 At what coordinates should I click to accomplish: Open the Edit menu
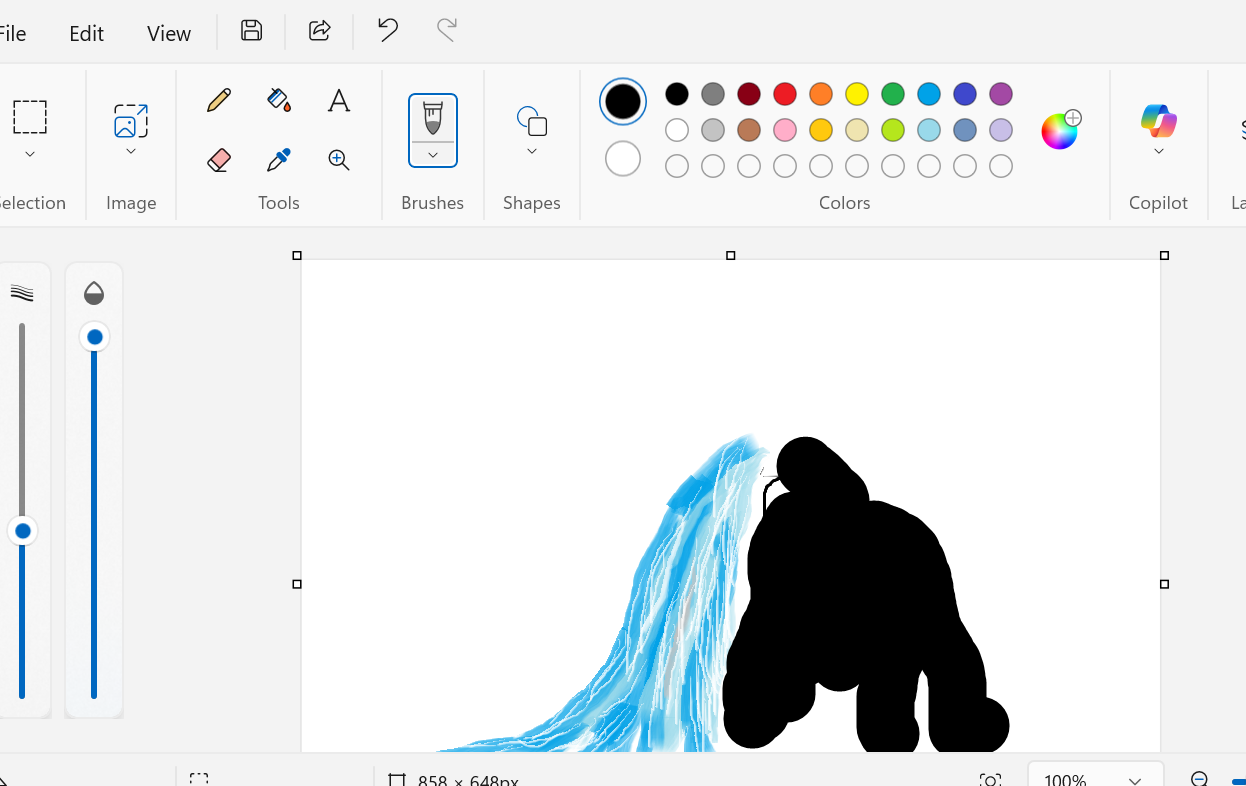[x=86, y=33]
